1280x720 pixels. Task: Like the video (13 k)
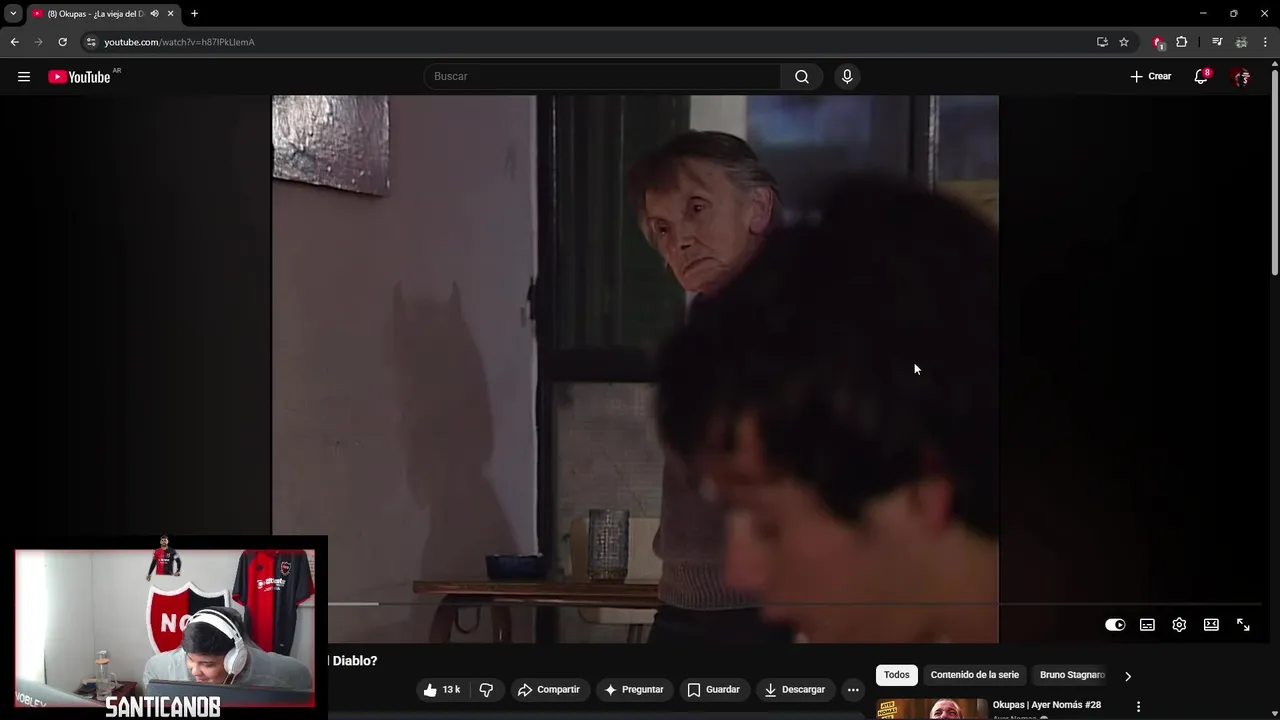[442, 690]
